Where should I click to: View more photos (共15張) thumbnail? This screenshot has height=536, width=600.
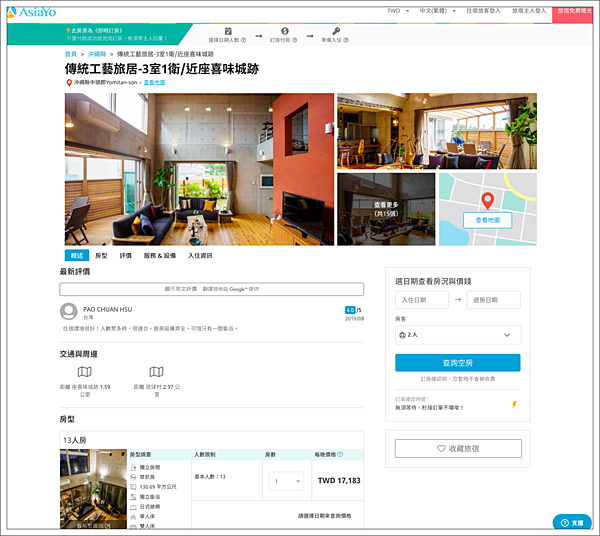[386, 209]
